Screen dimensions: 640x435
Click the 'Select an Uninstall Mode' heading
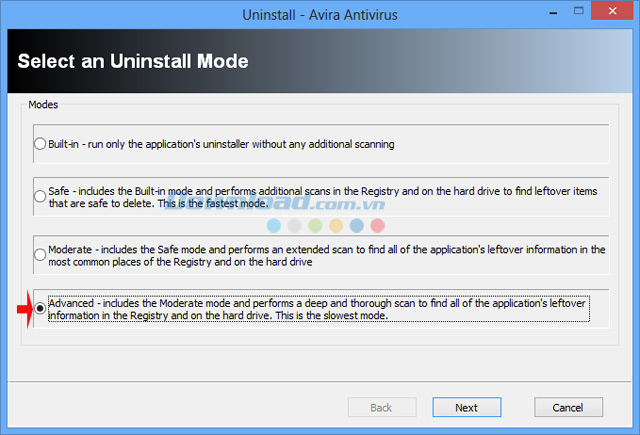click(x=133, y=61)
